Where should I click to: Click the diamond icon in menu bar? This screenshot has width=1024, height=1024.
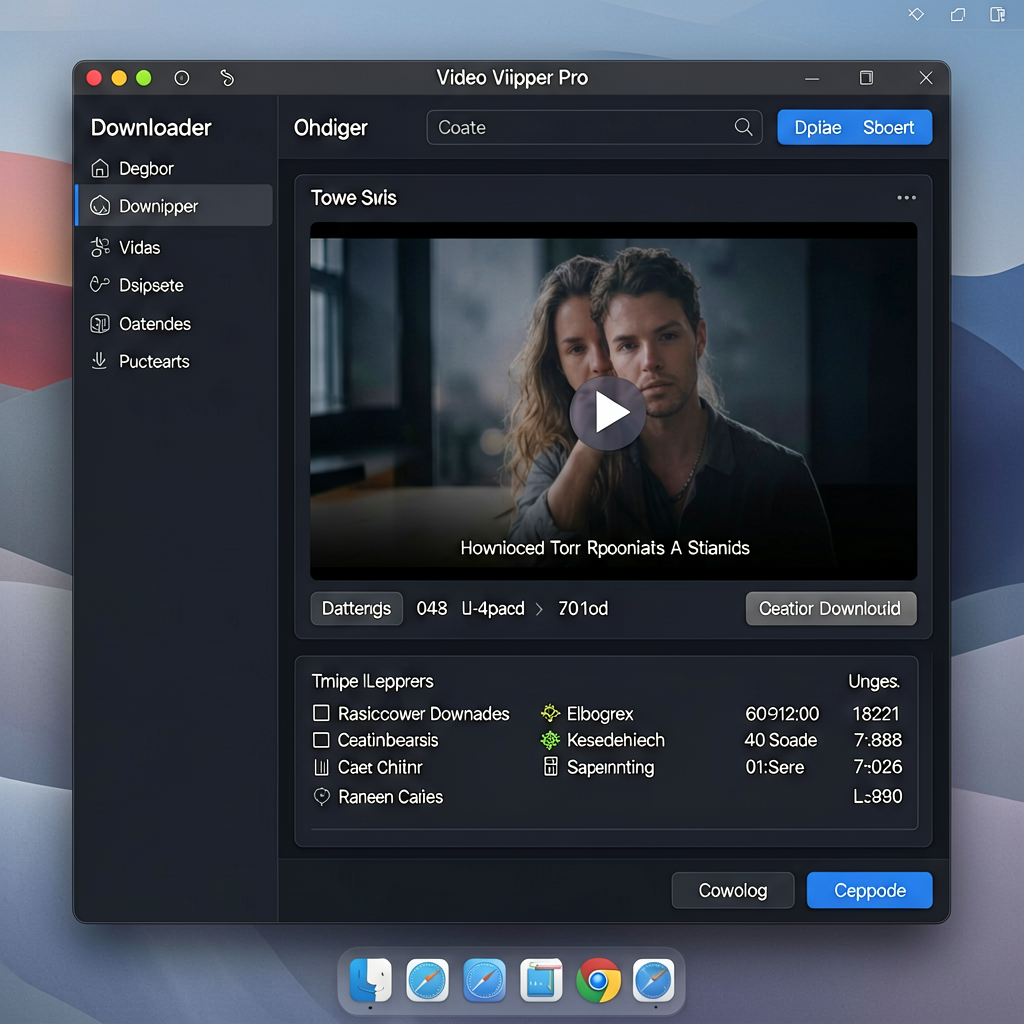[916, 14]
